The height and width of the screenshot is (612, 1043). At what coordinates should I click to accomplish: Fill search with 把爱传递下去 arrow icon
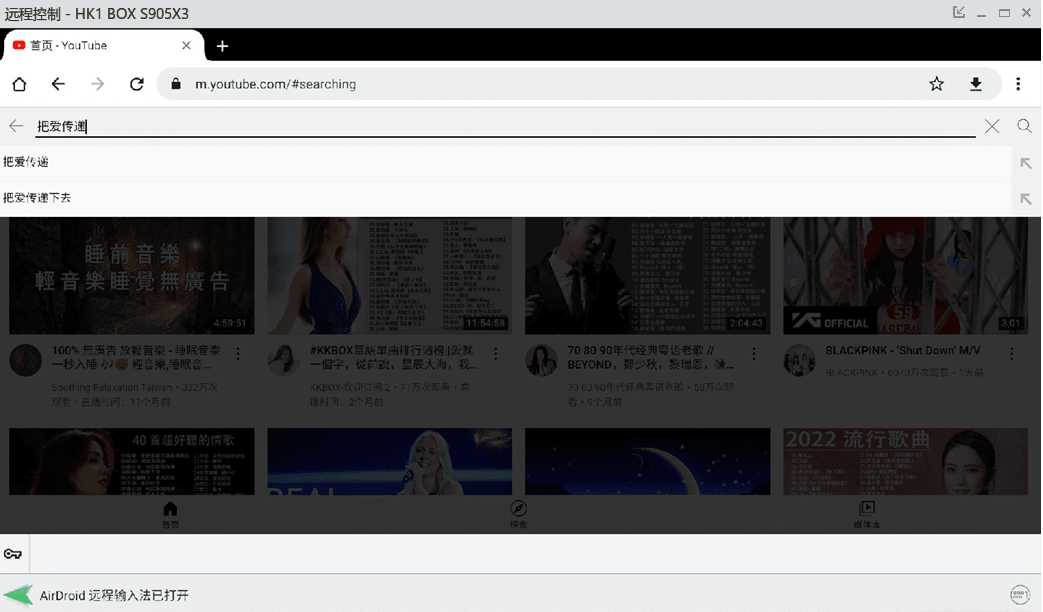click(1025, 199)
